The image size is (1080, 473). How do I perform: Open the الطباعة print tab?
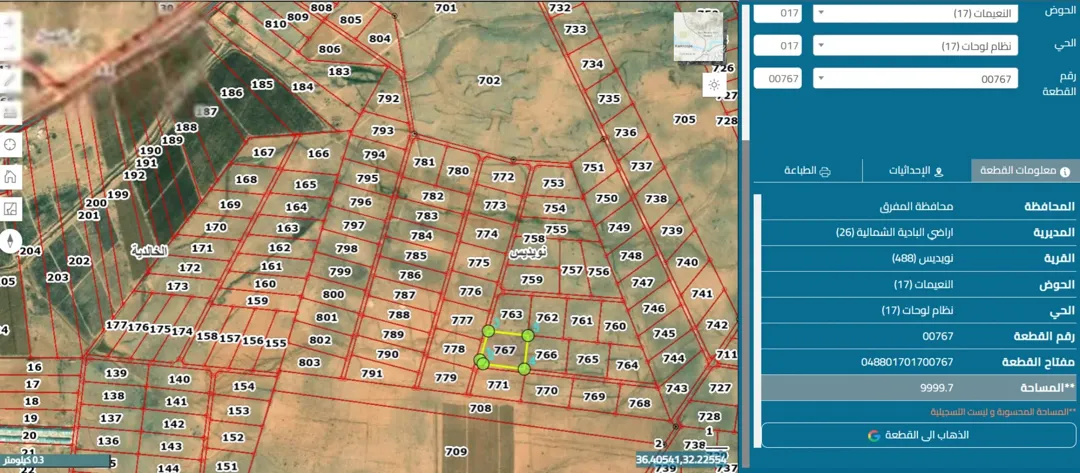pyautogui.click(x=807, y=171)
